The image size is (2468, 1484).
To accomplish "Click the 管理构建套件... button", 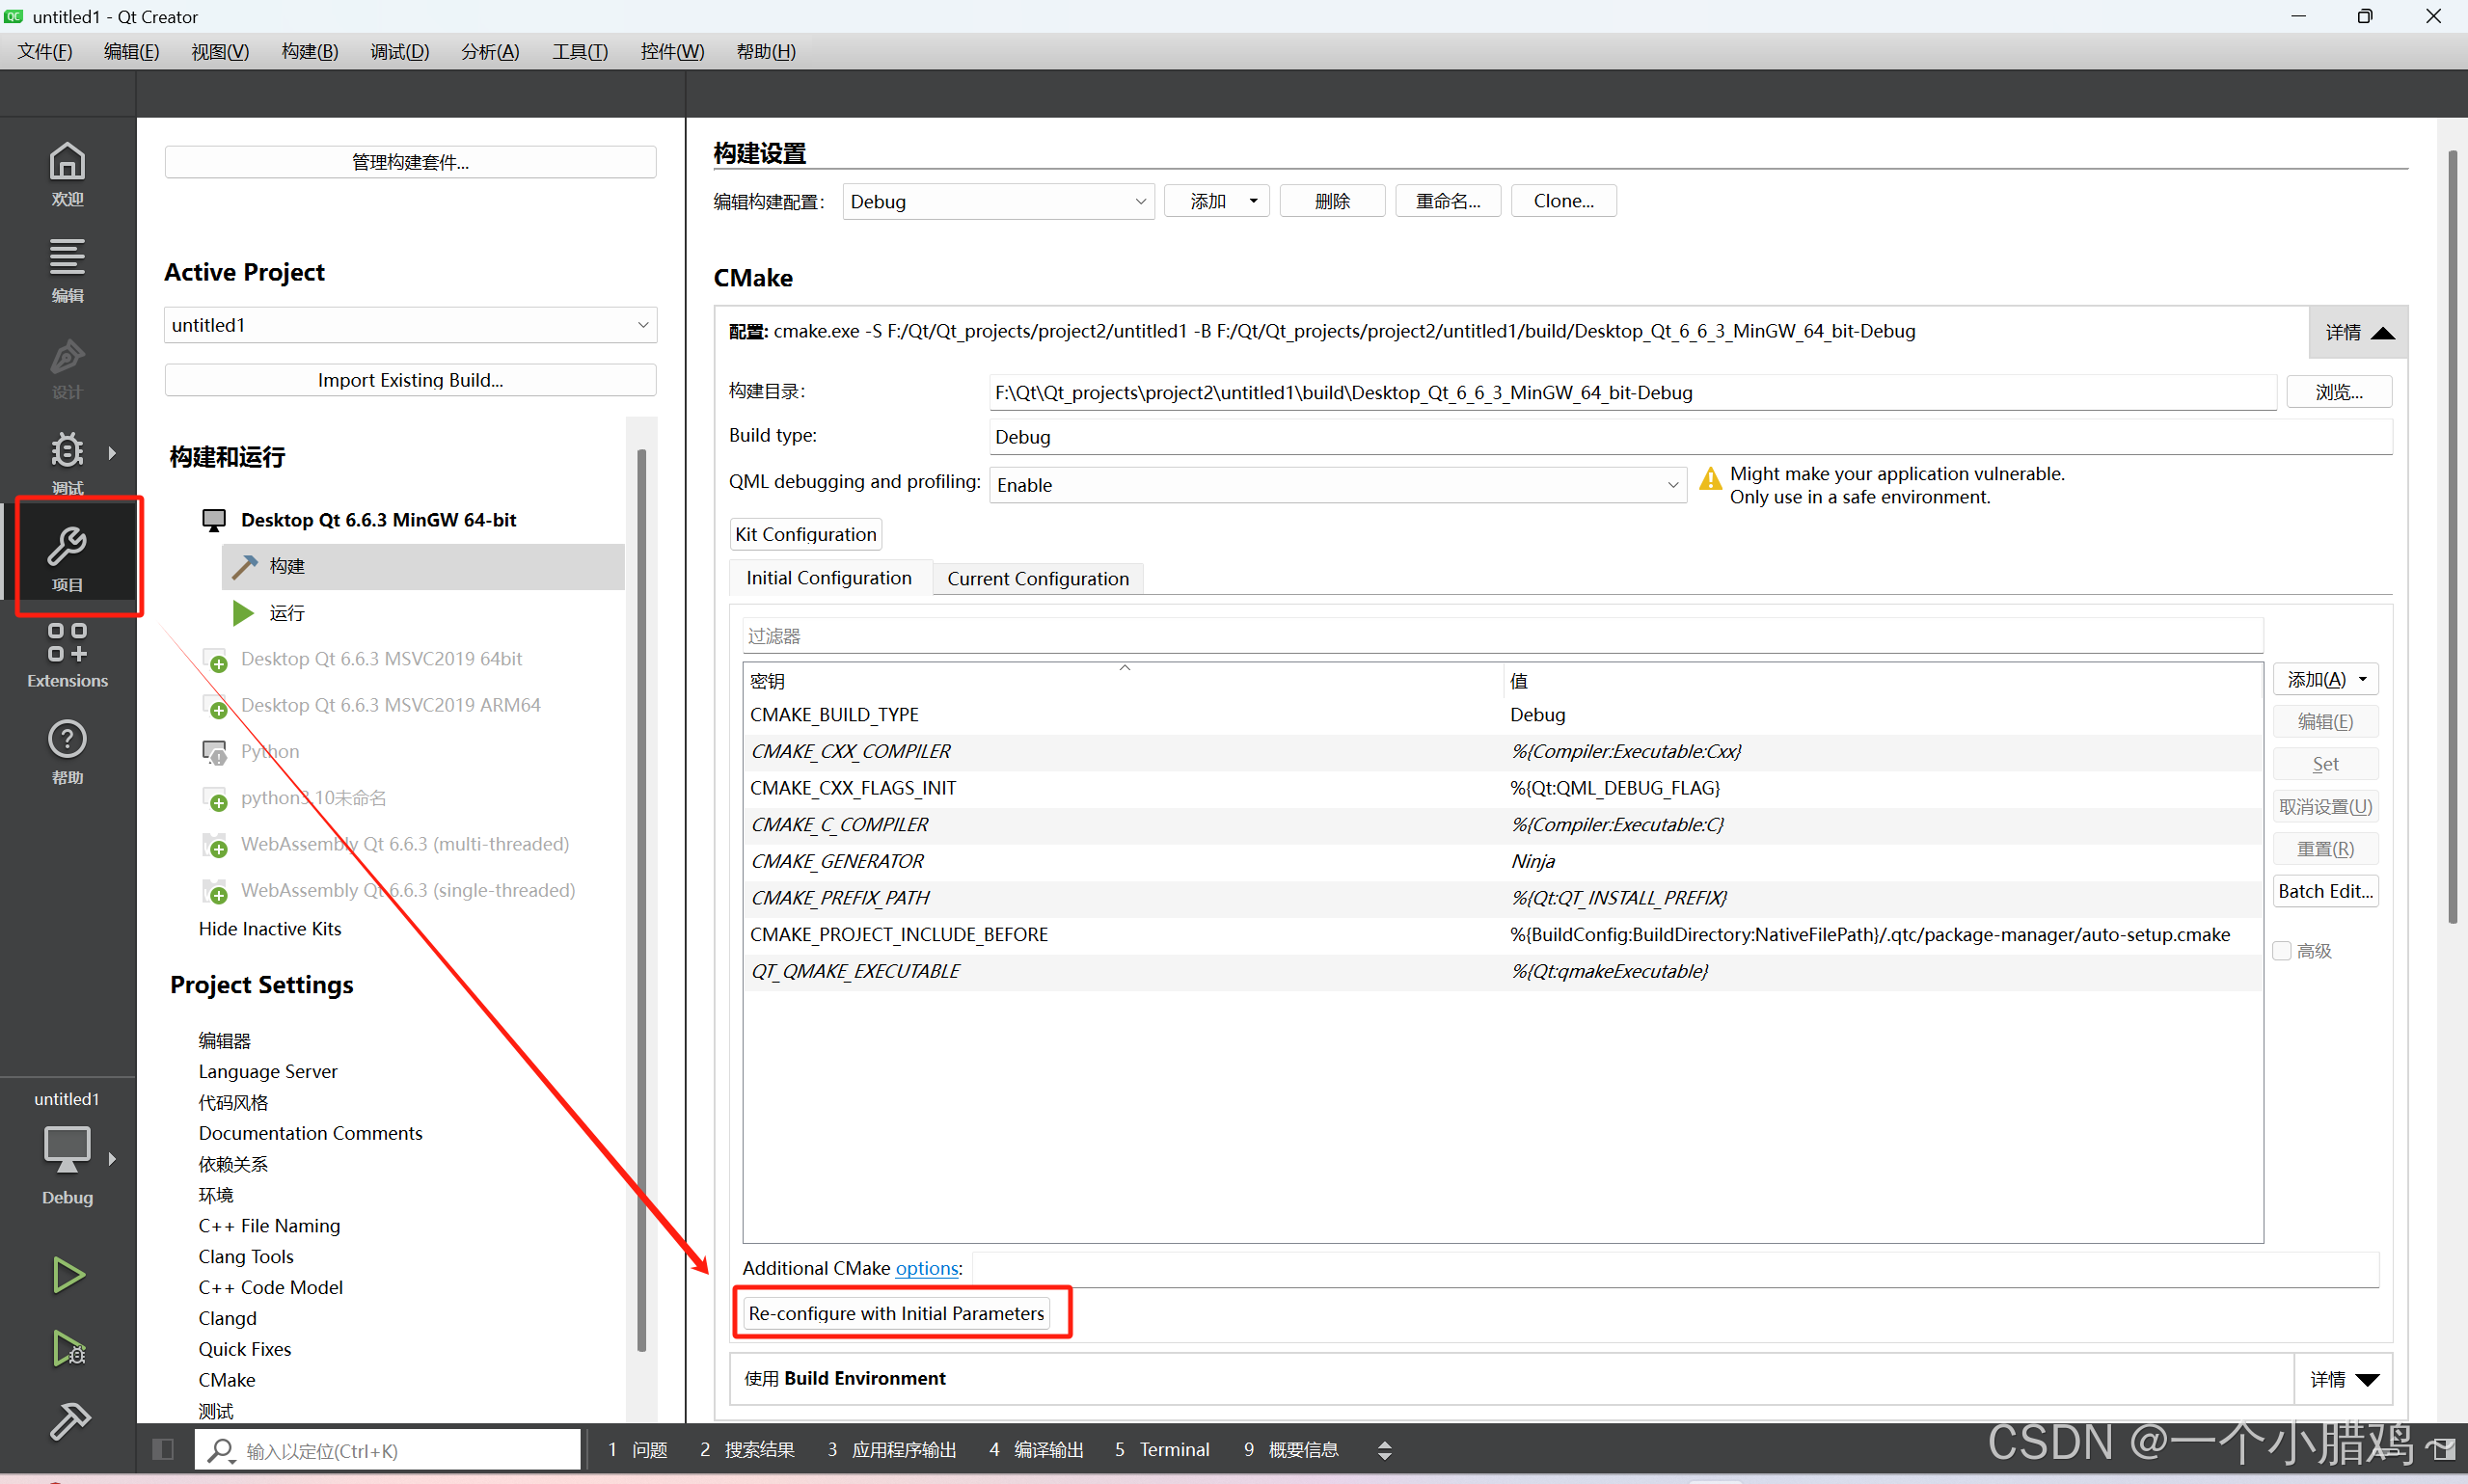I will click(x=410, y=162).
